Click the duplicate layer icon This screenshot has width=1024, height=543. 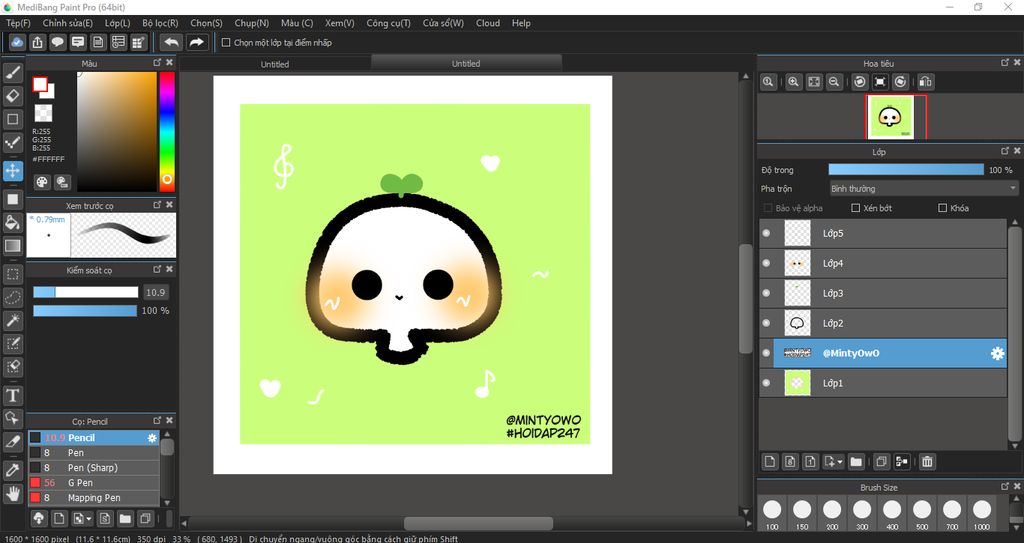[x=881, y=461]
